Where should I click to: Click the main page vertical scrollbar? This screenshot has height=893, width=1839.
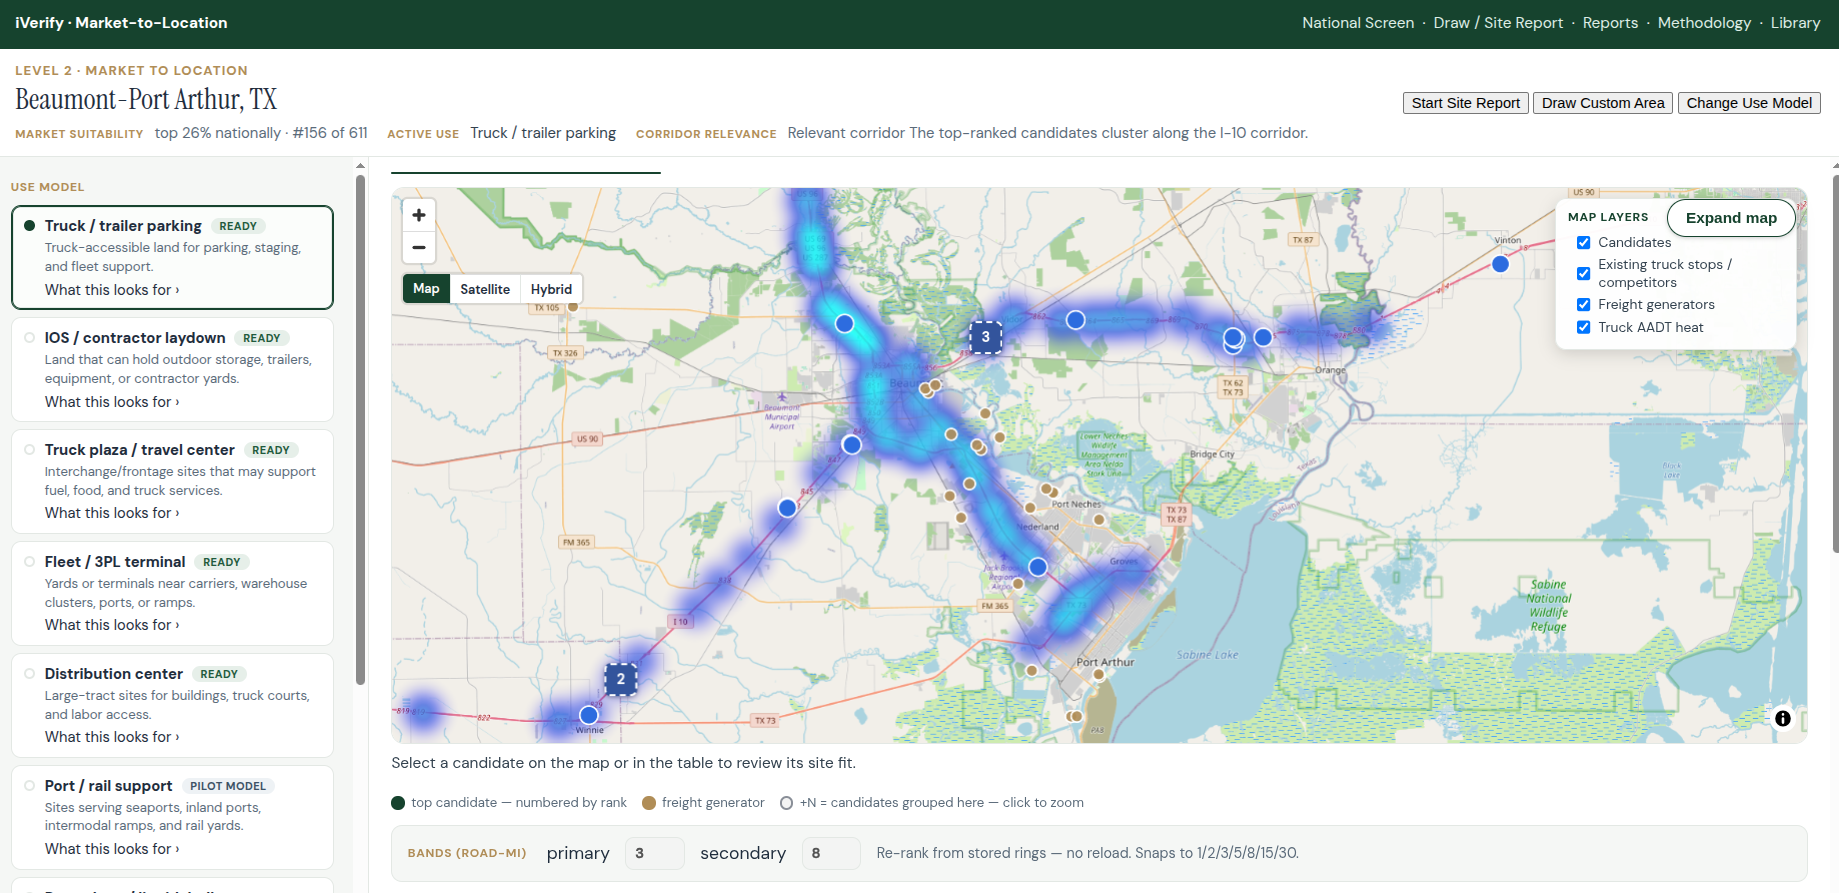point(1835,363)
